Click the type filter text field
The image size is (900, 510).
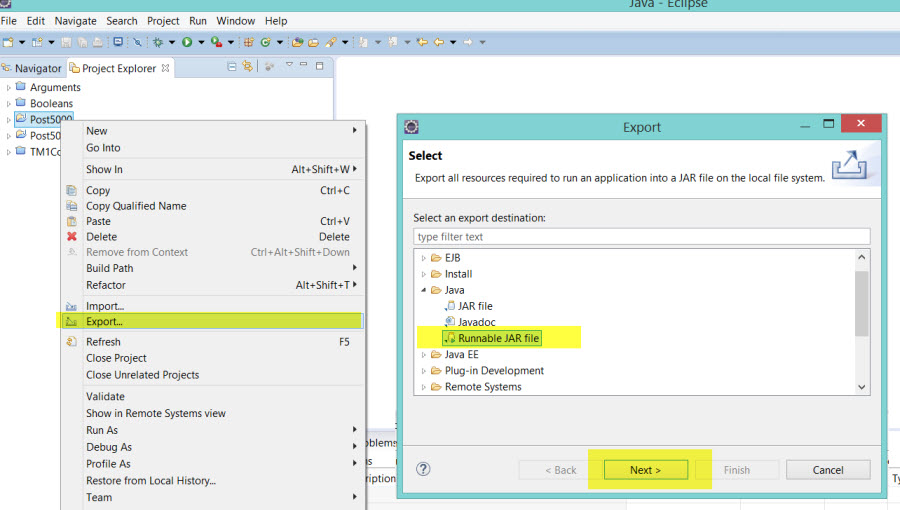642,236
